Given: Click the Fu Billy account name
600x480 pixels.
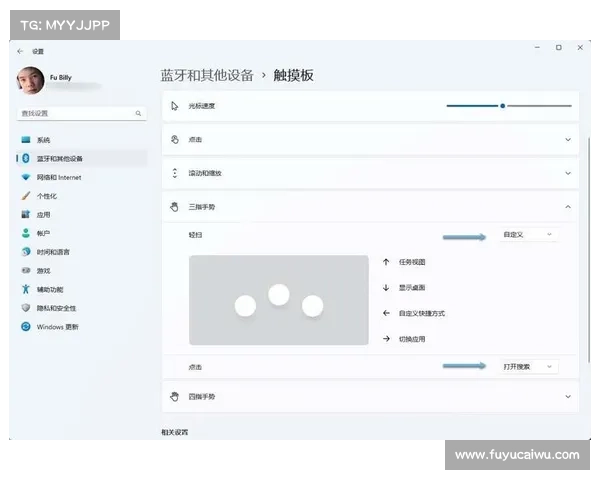Looking at the screenshot, I should [60, 77].
